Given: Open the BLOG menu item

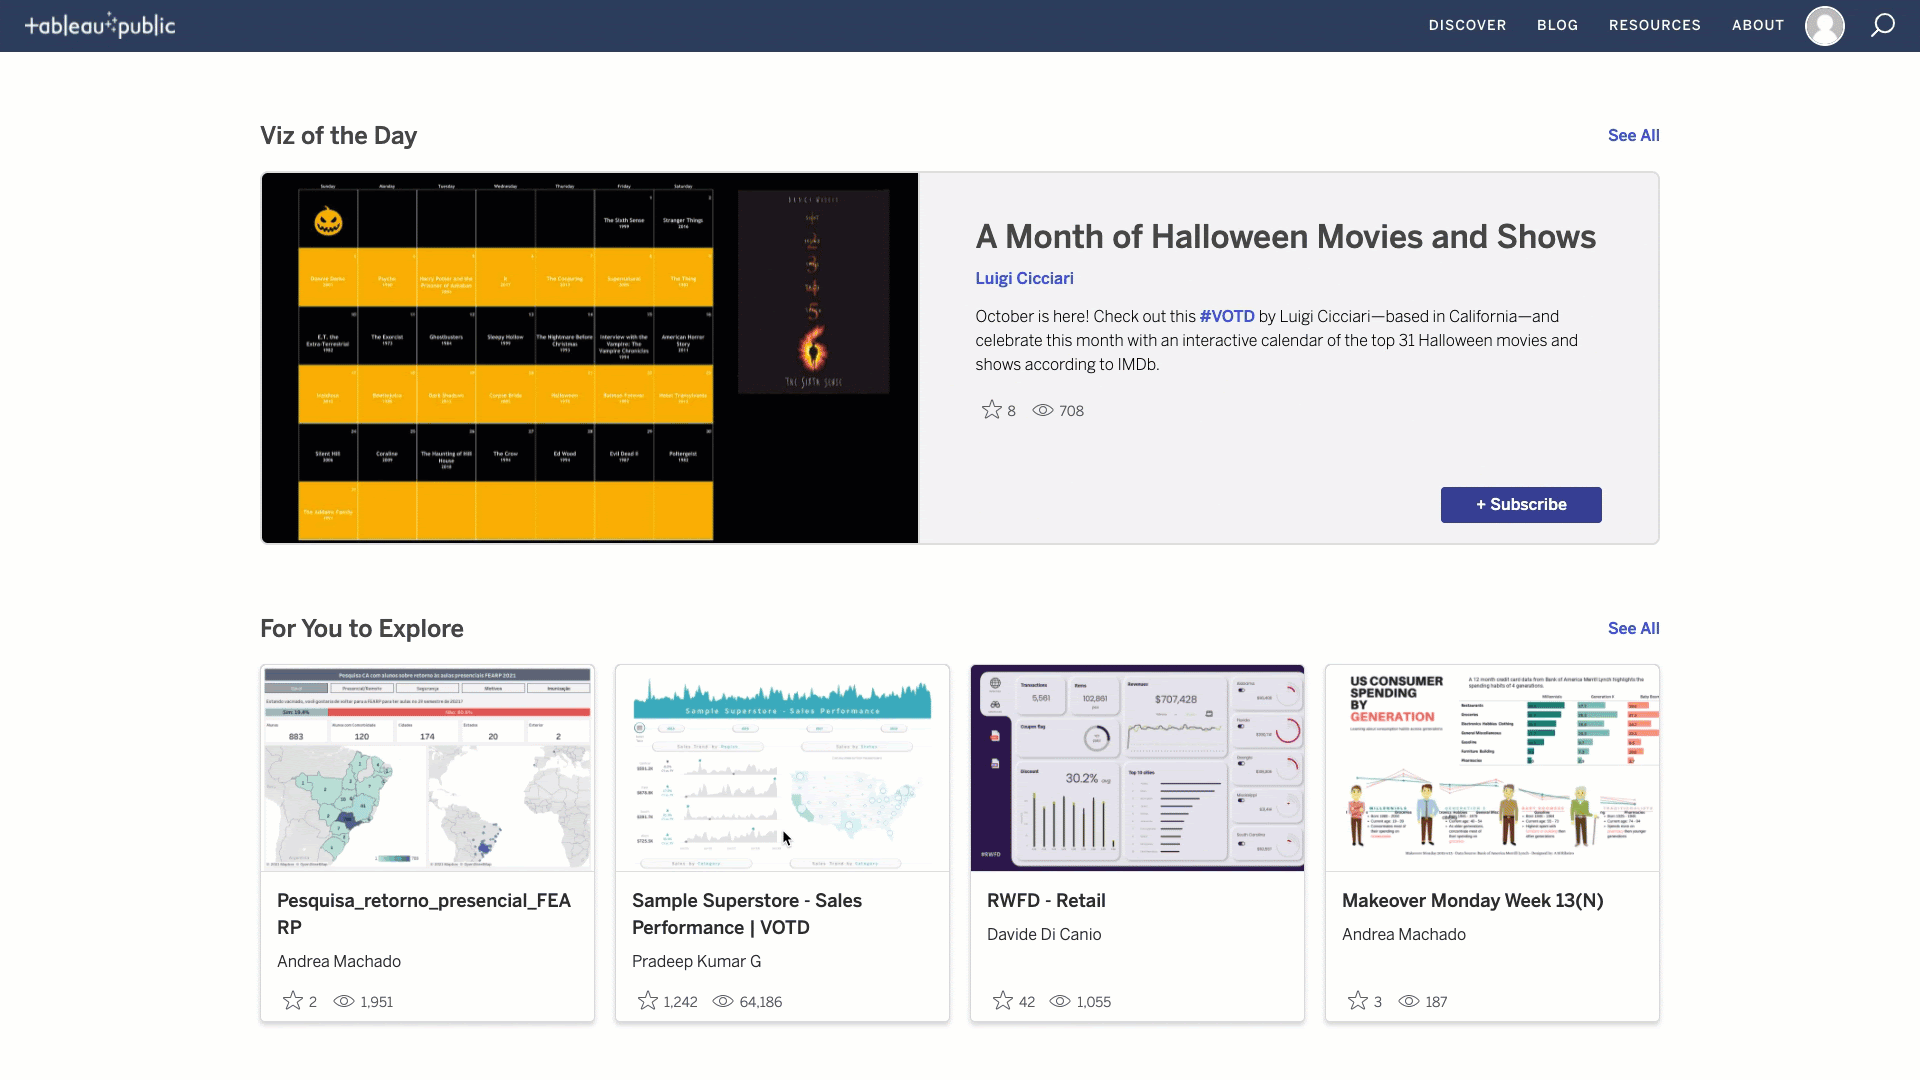Looking at the screenshot, I should click(1557, 25).
